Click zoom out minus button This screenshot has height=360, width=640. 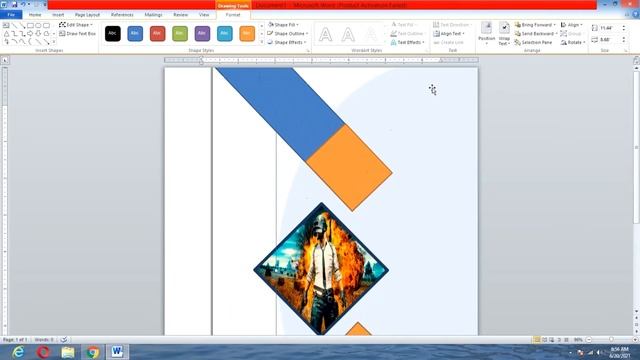tap(589, 340)
